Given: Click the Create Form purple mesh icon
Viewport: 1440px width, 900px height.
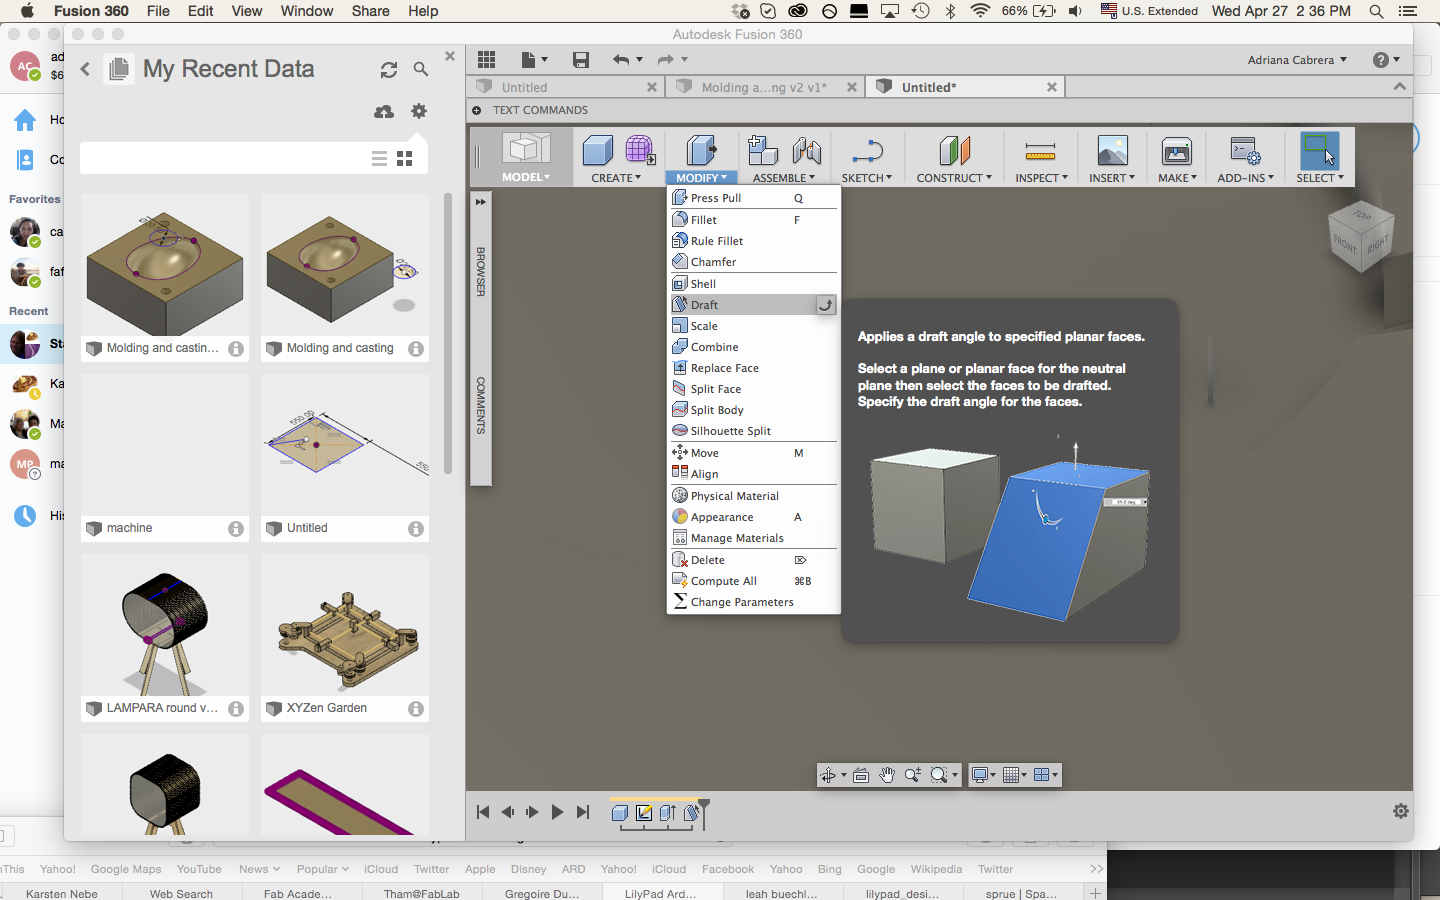Looking at the screenshot, I should pos(640,150).
